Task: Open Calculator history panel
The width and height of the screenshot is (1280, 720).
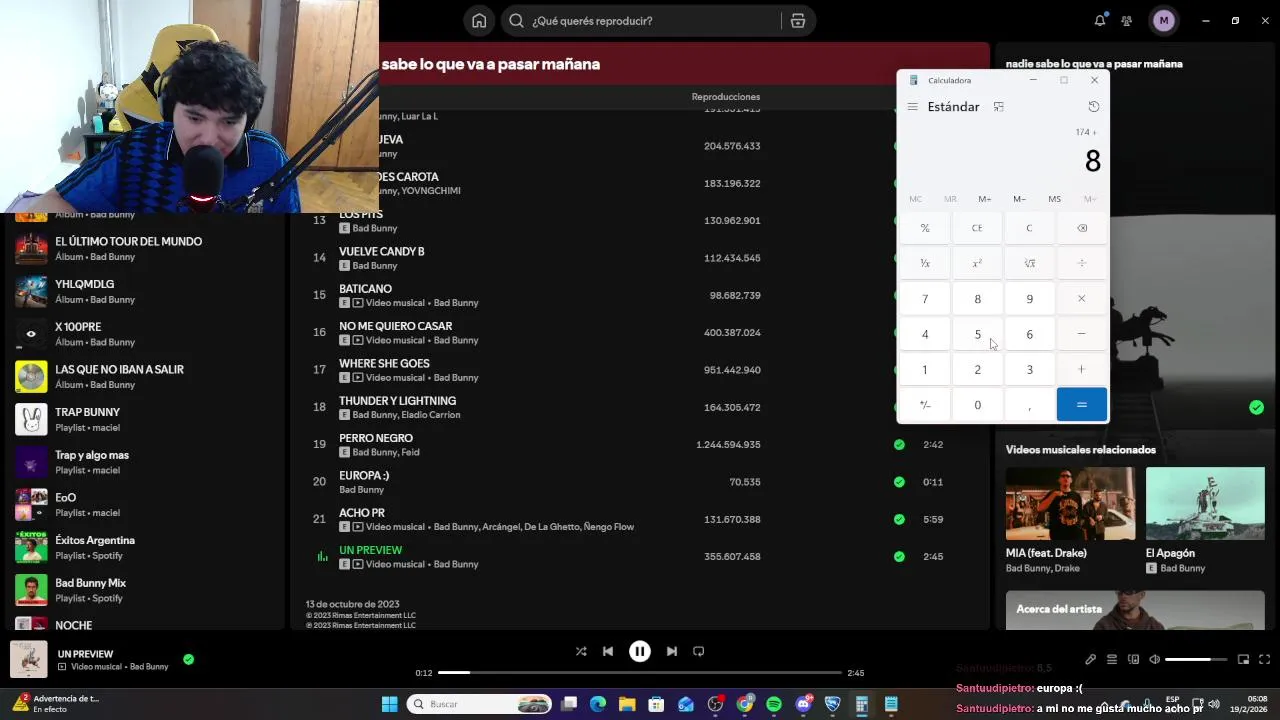Action: click(1093, 107)
